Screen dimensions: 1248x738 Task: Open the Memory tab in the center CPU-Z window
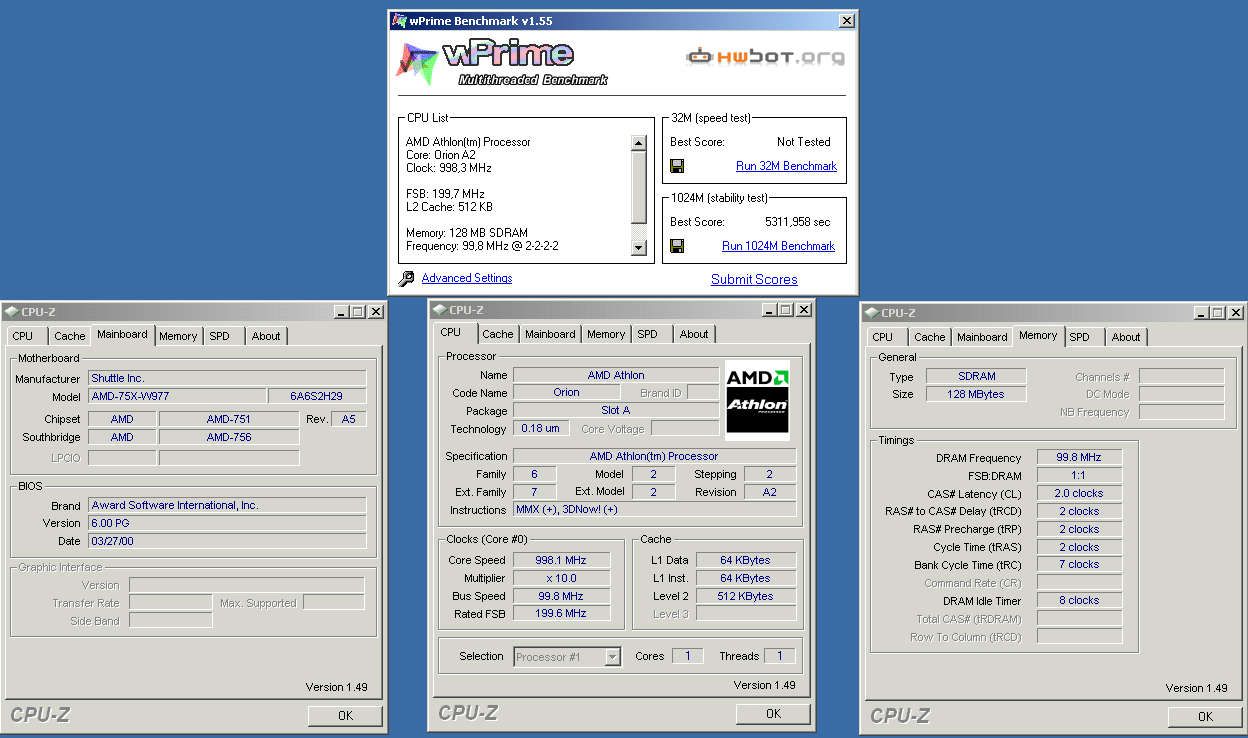click(606, 334)
